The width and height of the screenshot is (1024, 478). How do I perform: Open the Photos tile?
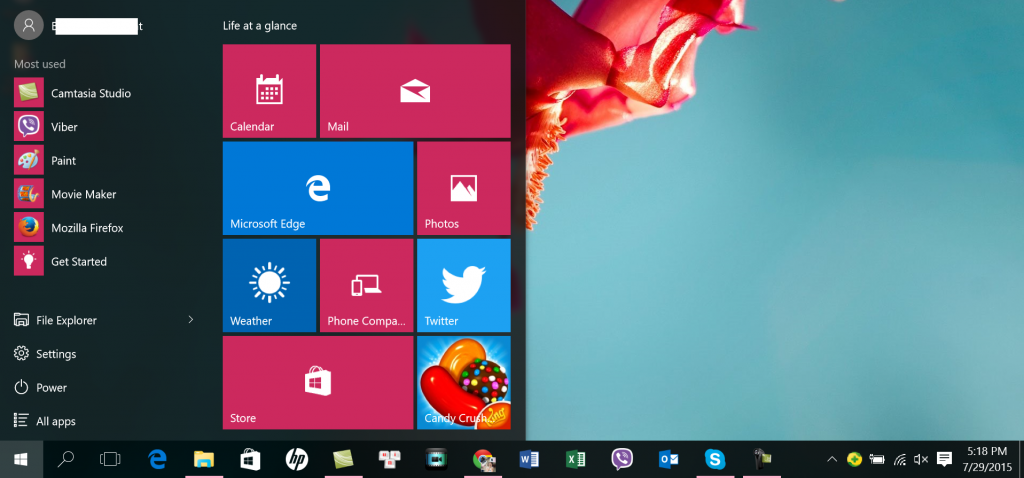coord(464,188)
